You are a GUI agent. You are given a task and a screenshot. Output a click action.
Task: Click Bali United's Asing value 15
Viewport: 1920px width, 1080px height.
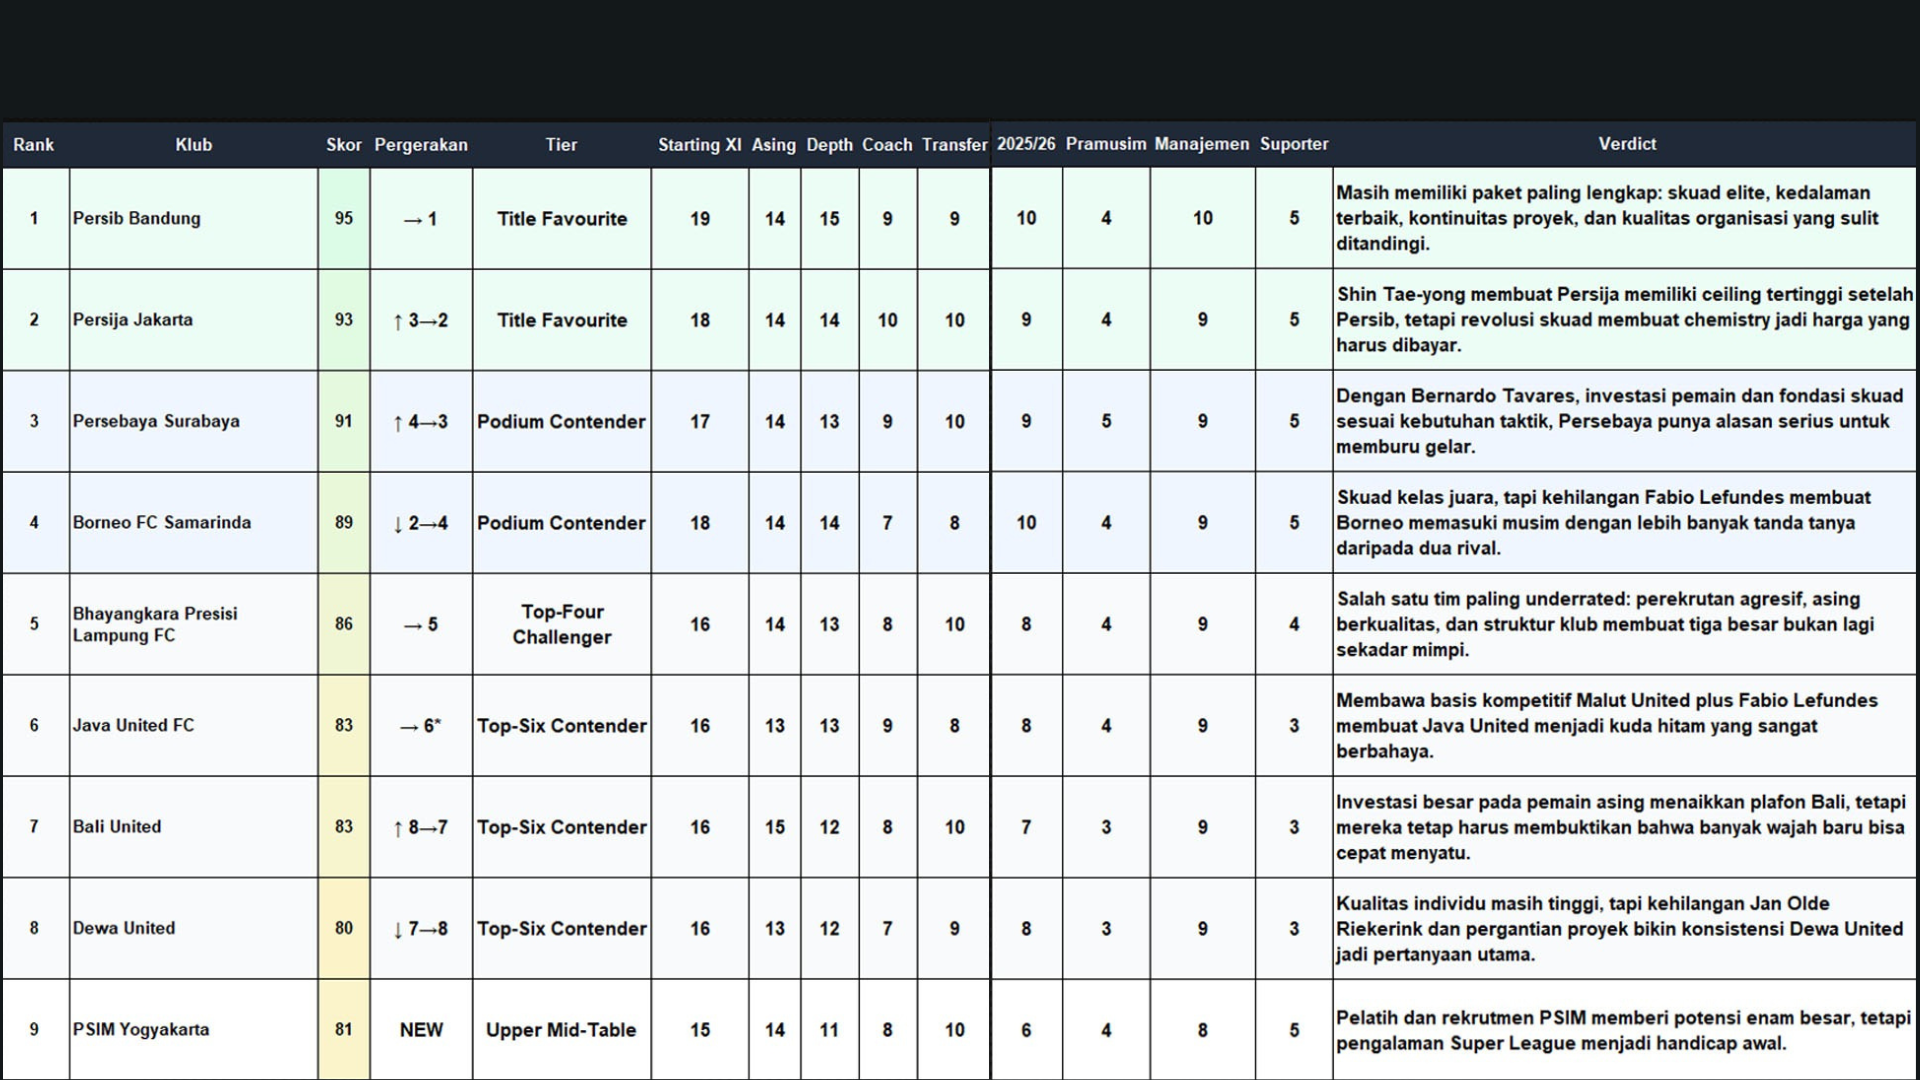point(774,827)
